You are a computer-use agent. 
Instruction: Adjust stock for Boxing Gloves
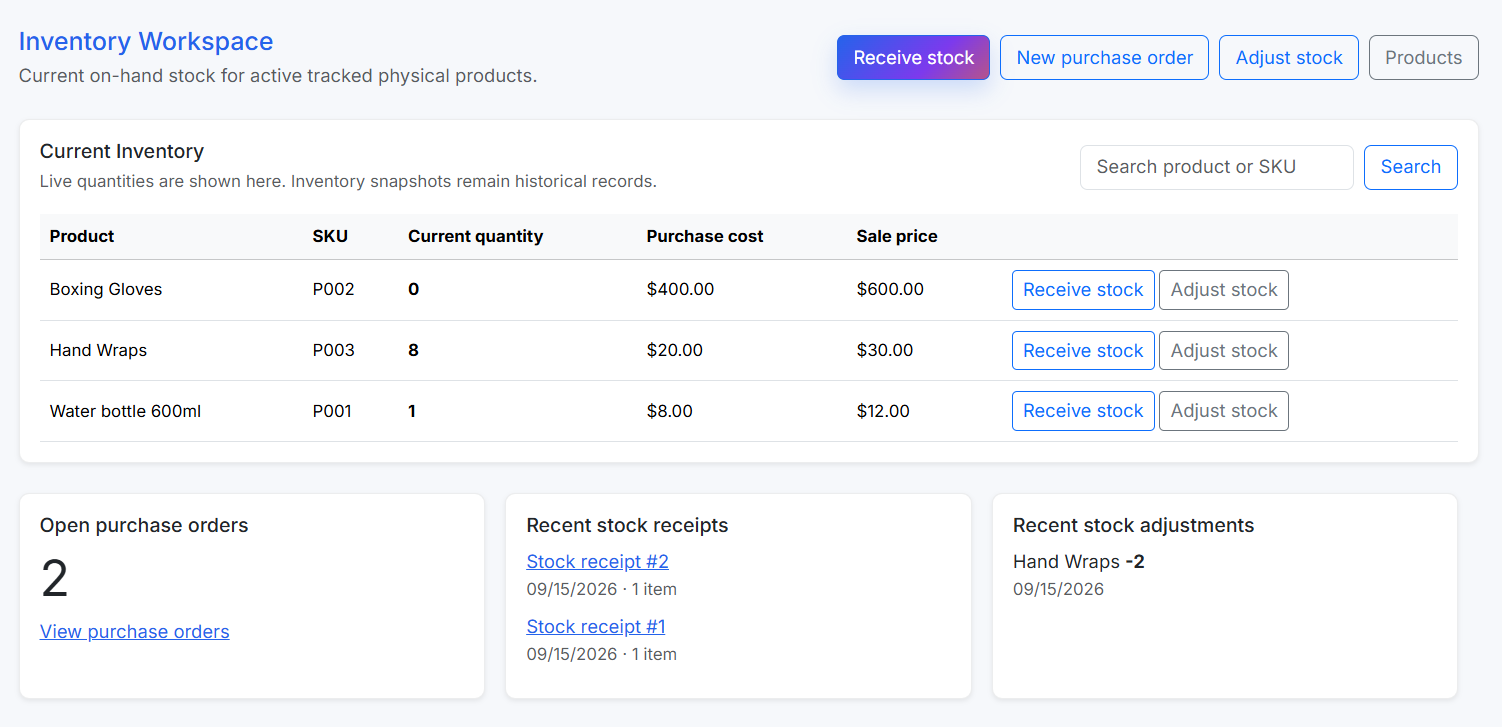1224,290
